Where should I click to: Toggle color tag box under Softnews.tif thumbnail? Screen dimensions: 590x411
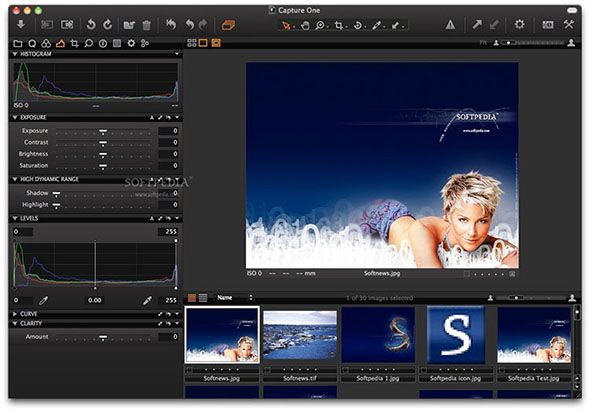click(x=267, y=370)
